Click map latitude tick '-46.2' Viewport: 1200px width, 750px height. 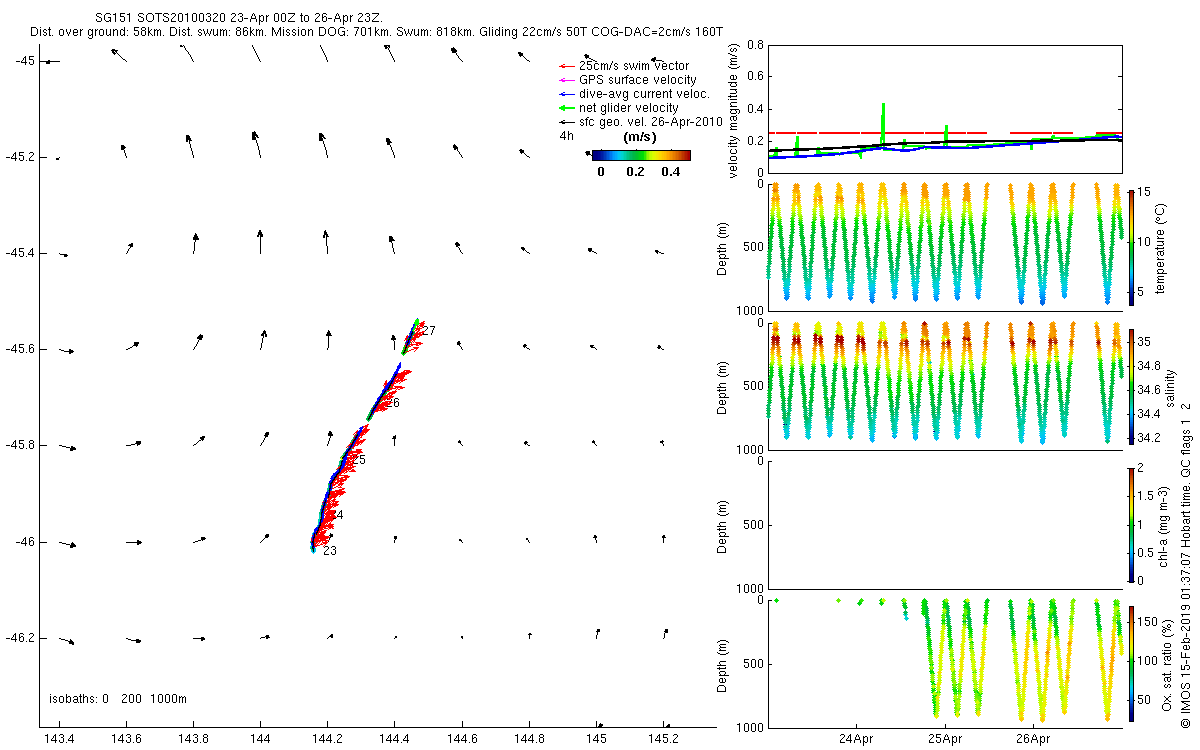coord(19,638)
